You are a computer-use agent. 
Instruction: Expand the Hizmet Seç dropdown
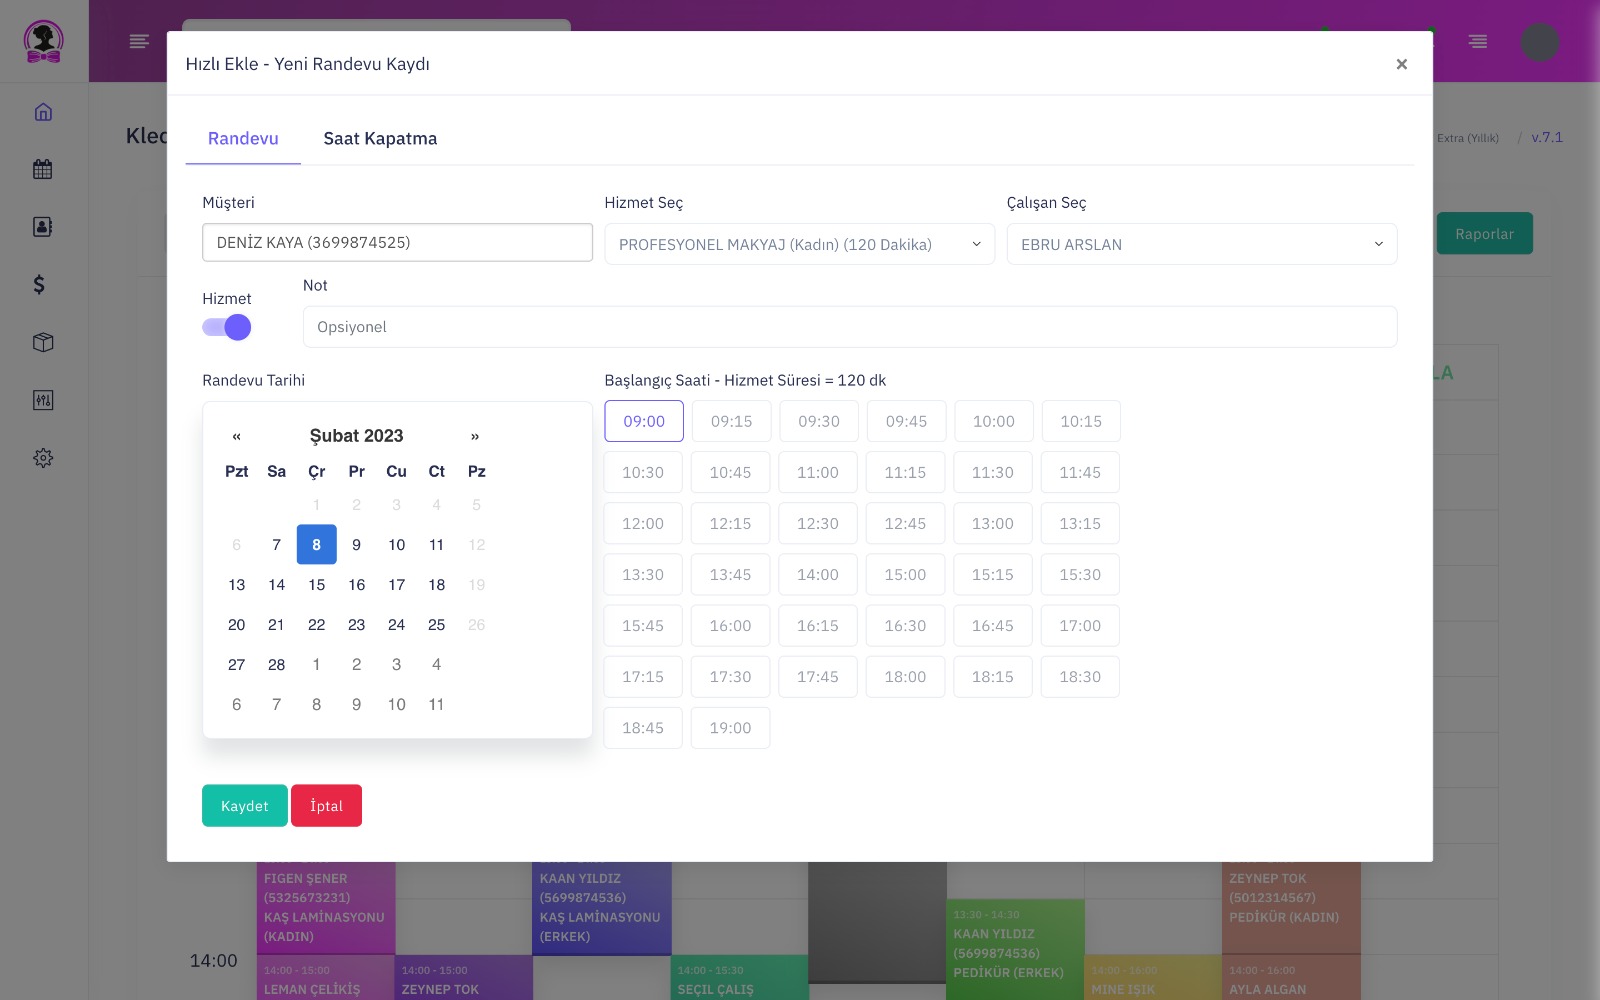(799, 244)
